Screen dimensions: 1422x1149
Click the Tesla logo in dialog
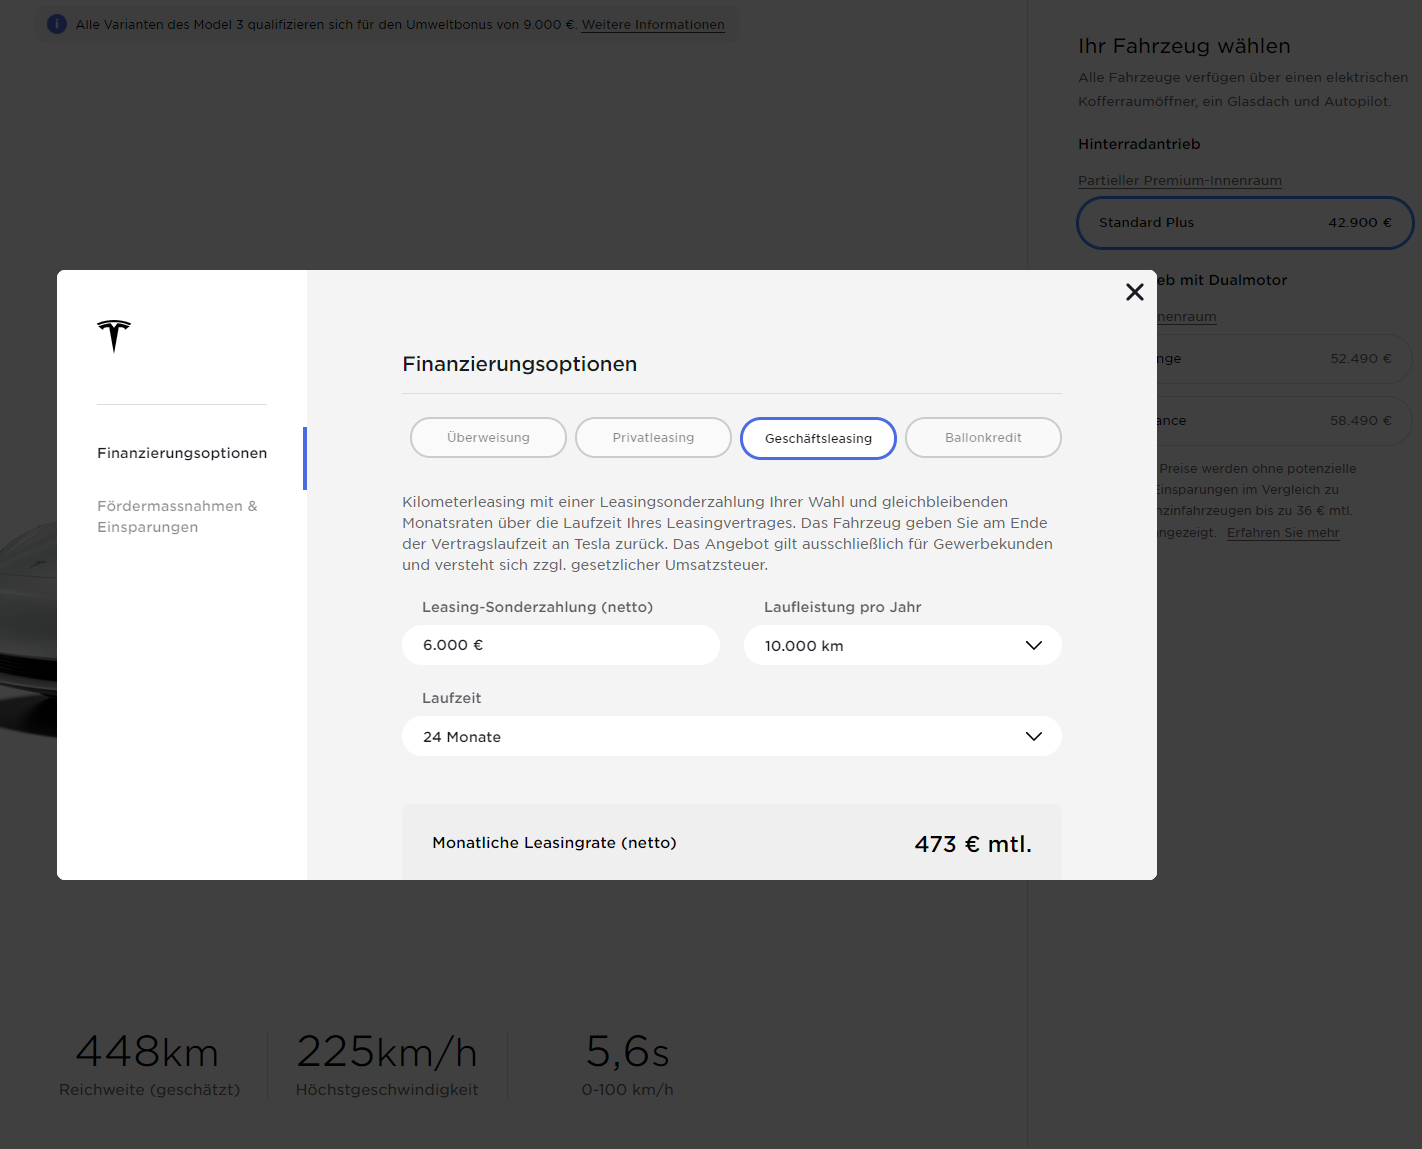(114, 336)
